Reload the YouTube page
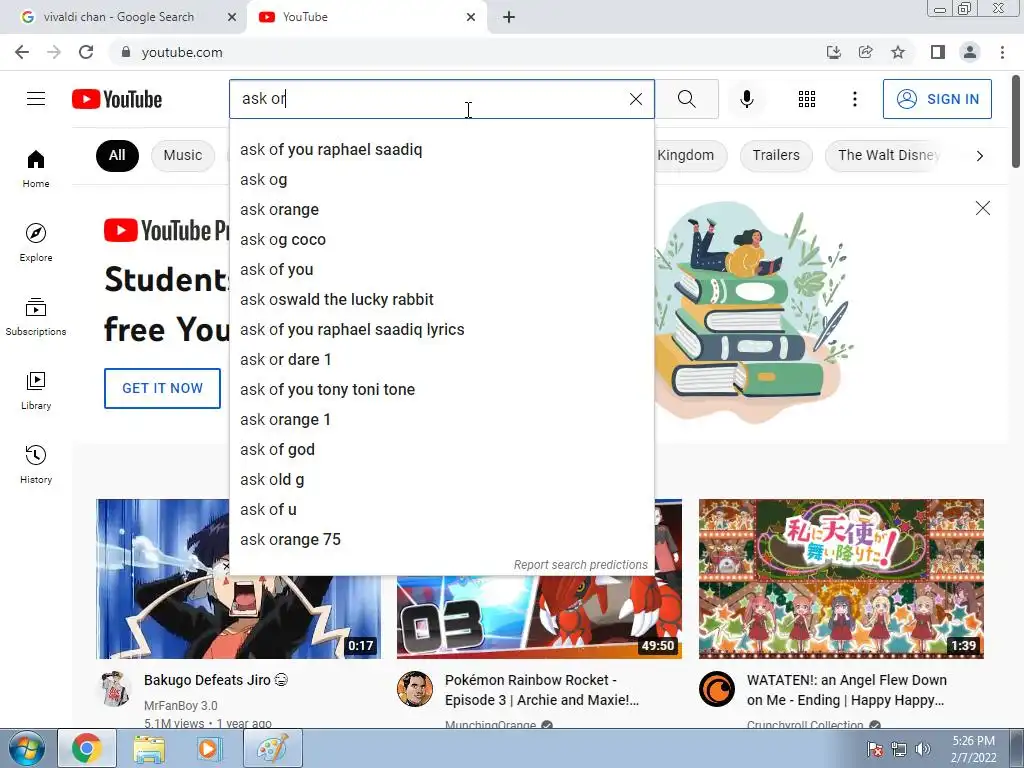1024x768 pixels. coord(86,52)
